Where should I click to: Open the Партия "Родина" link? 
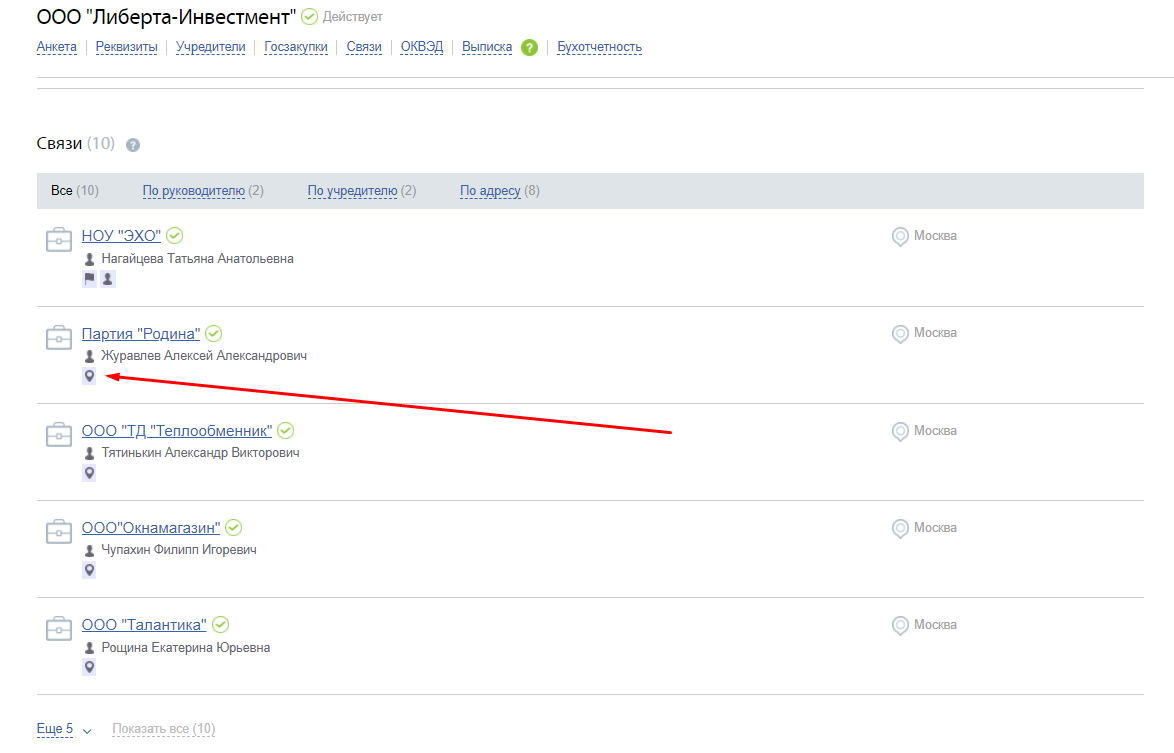coord(141,334)
